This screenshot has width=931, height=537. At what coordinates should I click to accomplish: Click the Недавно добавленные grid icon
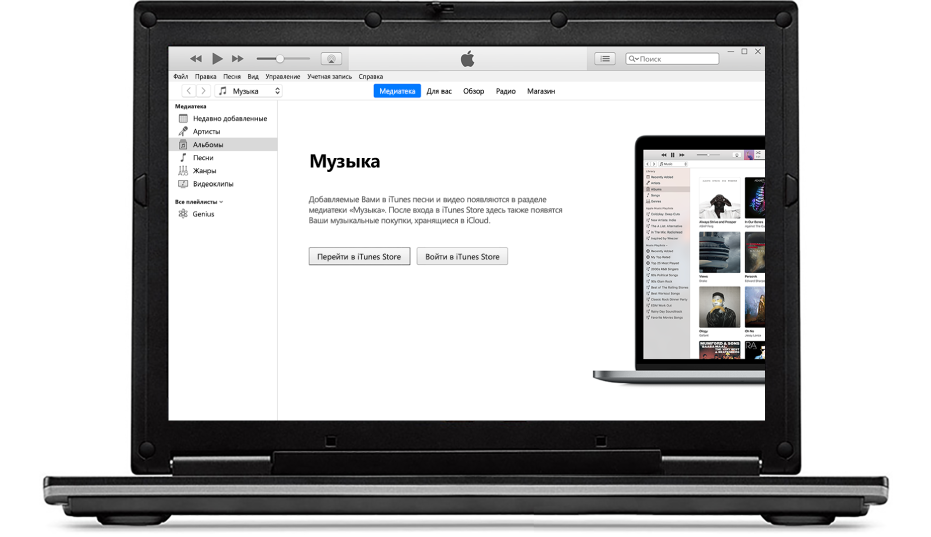tap(183, 118)
